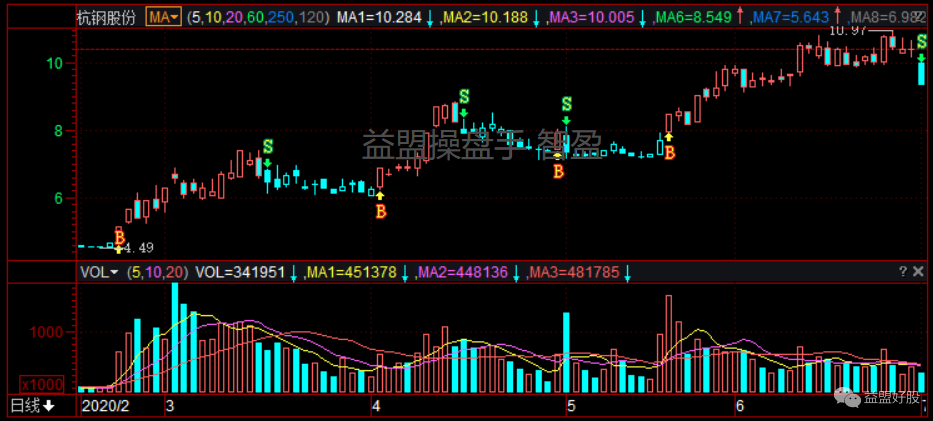This screenshot has height=421, width=933.
Task: Click the VOL=341951 readout
Action: [x=240, y=272]
